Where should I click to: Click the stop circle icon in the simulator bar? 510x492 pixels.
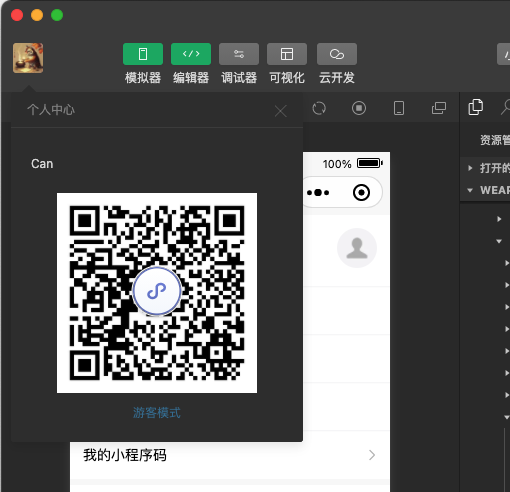click(359, 108)
